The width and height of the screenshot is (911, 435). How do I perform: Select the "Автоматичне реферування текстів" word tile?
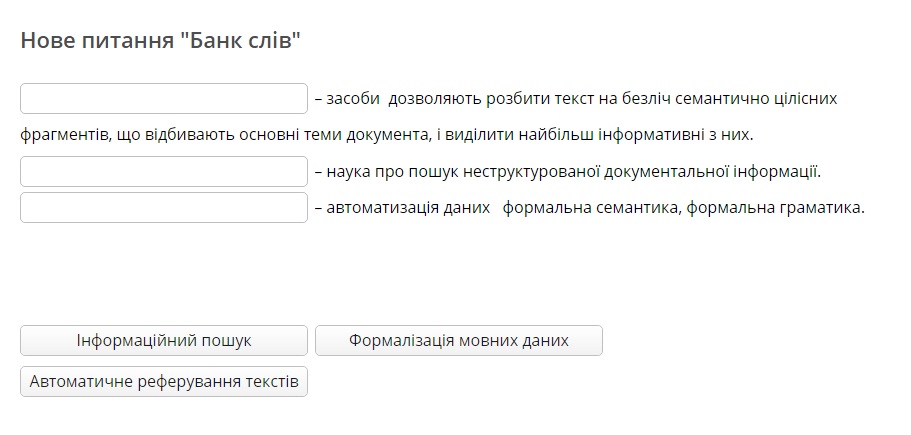tap(164, 382)
